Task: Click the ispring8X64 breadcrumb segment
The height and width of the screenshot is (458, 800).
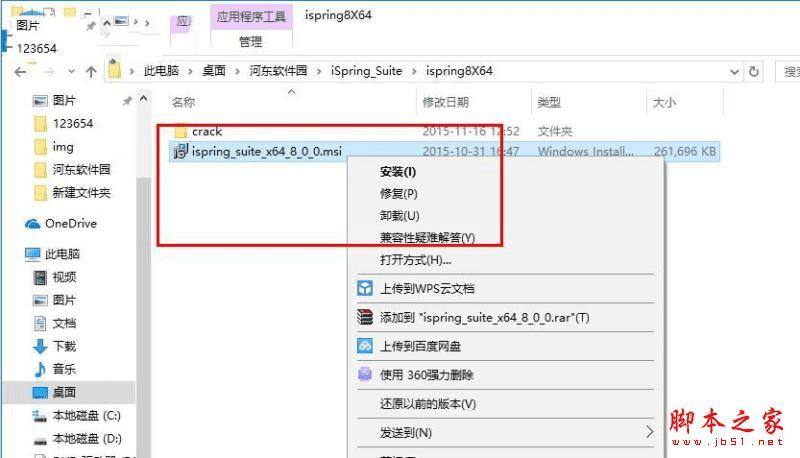Action: (459, 71)
